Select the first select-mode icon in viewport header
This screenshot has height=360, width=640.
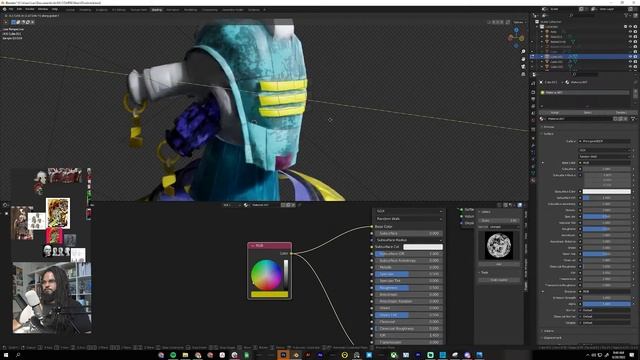click(x=13, y=22)
